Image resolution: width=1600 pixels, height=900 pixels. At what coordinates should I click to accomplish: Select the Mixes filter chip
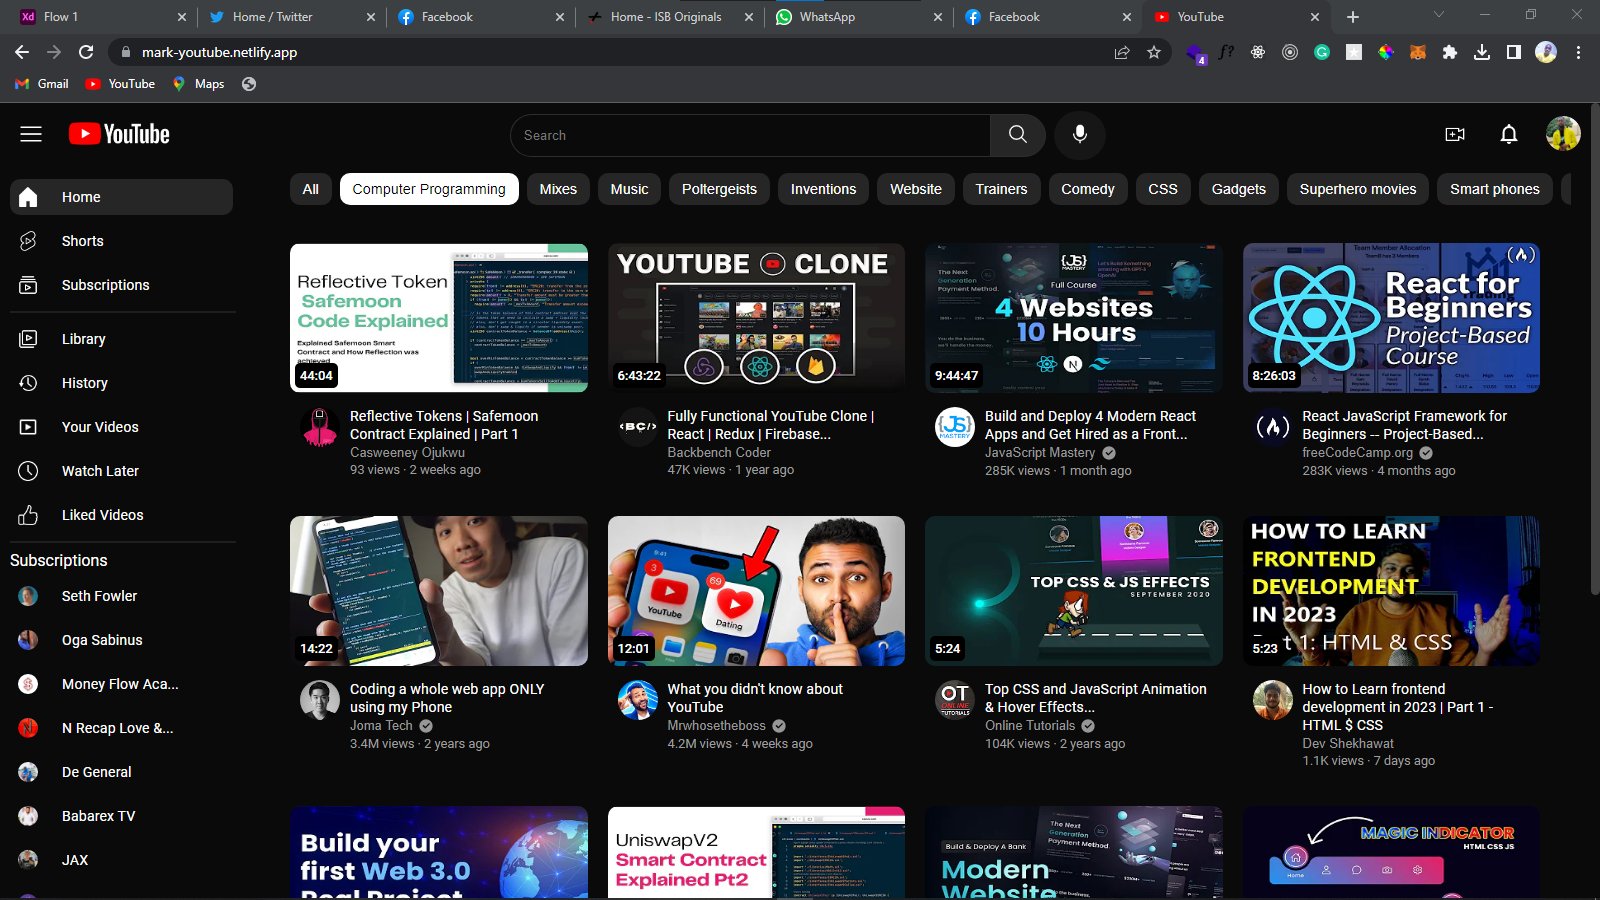point(558,189)
